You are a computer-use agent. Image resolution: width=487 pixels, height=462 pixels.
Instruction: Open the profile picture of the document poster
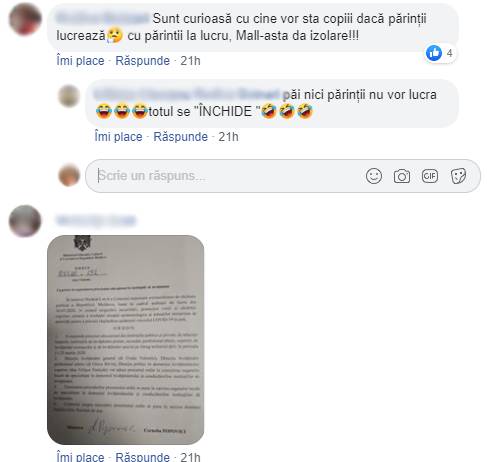pos(25,221)
